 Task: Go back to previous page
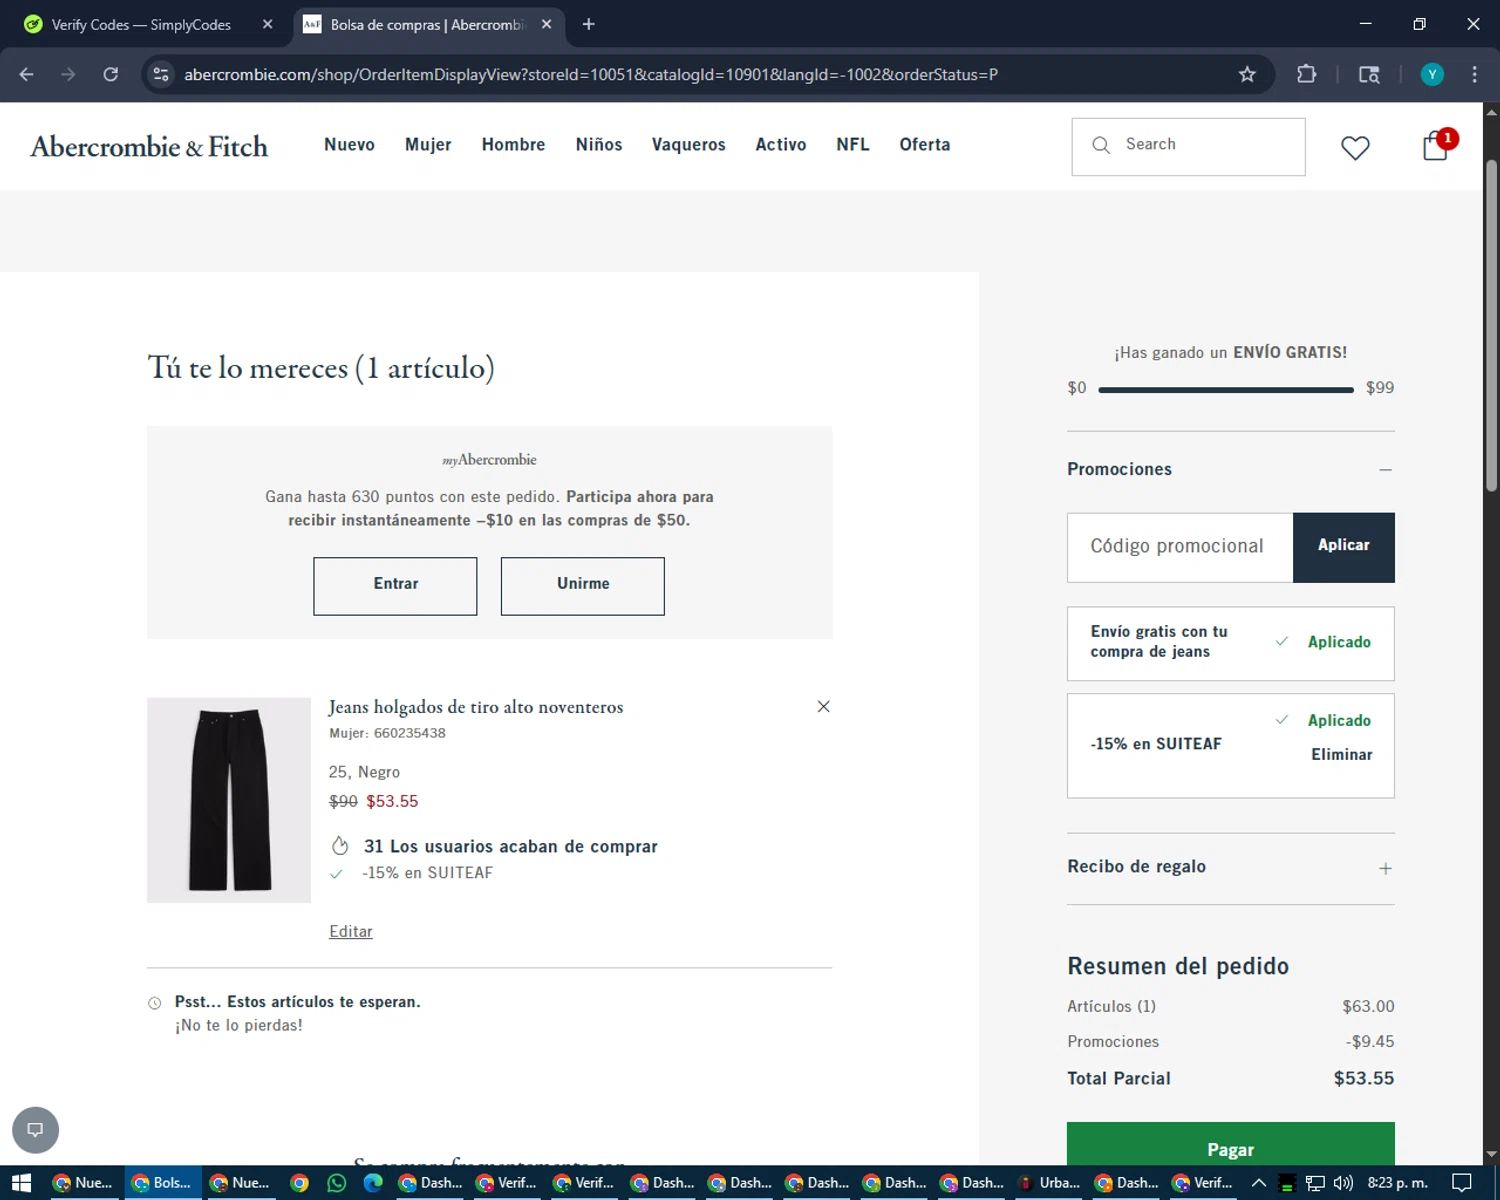tap(27, 74)
